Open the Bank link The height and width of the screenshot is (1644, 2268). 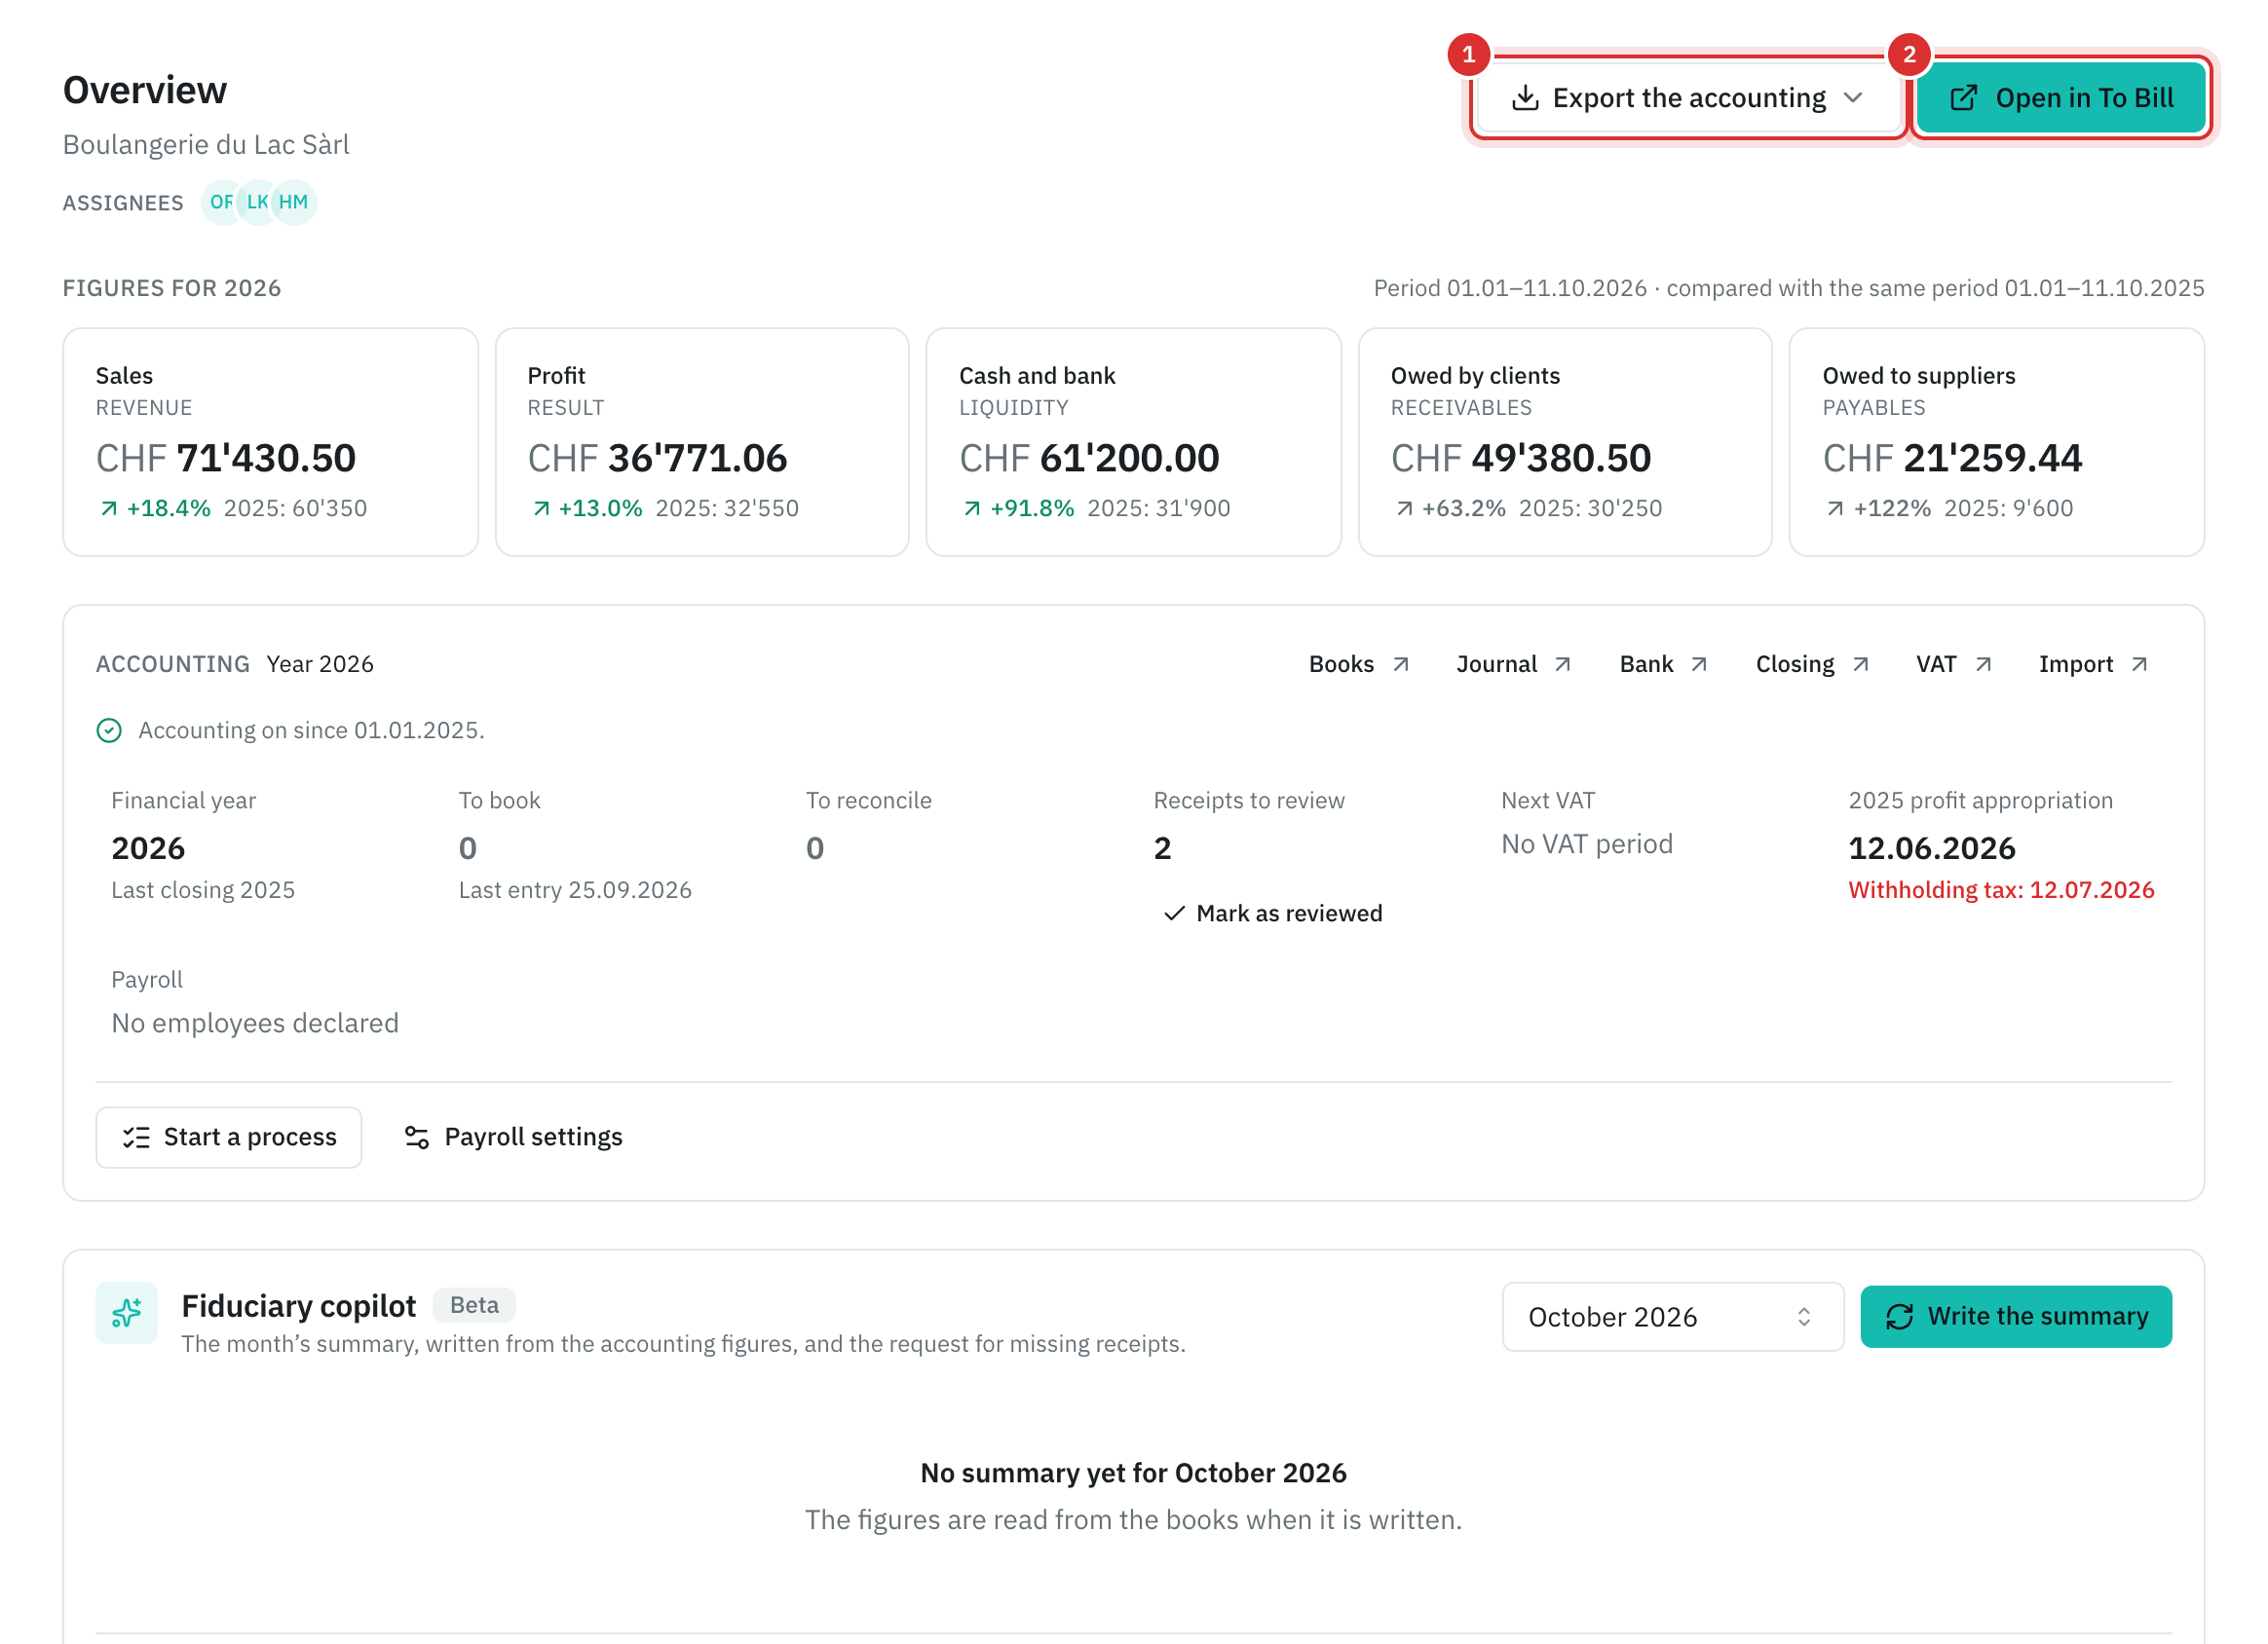coord(1664,664)
